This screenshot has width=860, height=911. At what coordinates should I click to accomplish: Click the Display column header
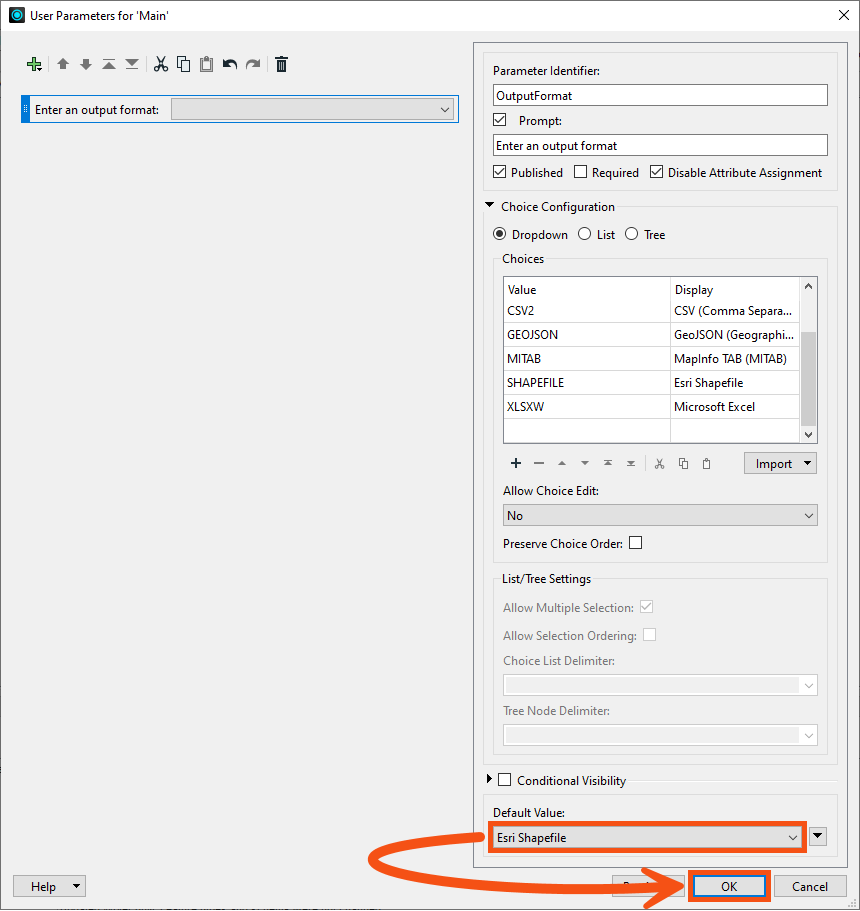(735, 289)
